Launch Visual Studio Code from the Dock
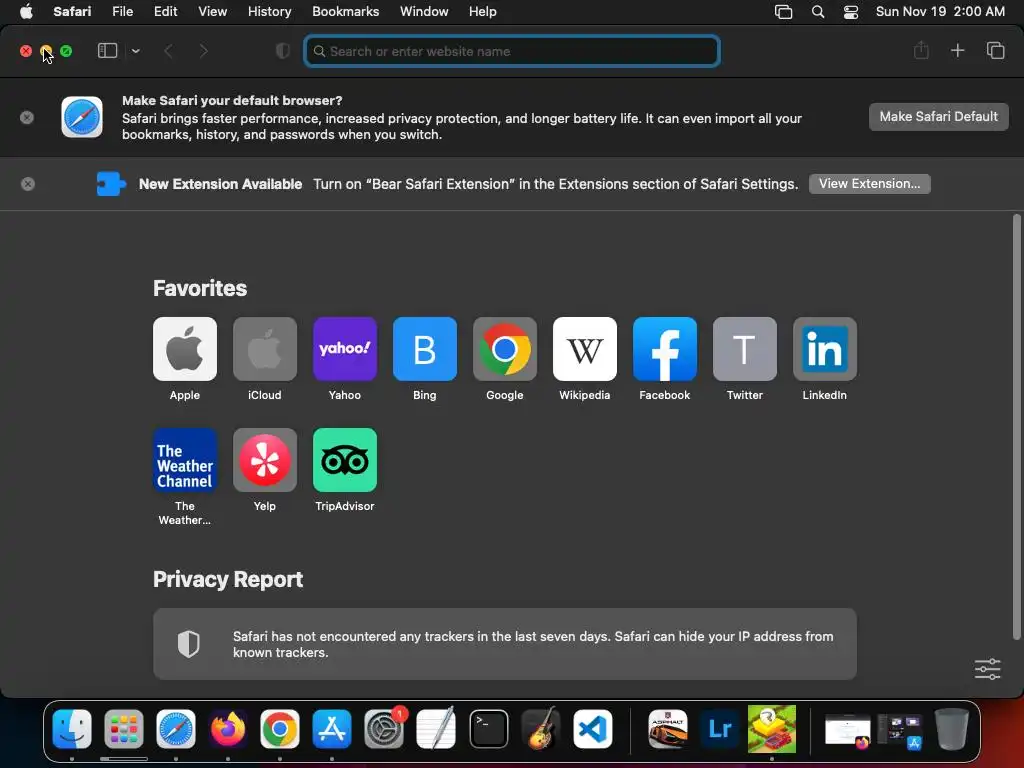The width and height of the screenshot is (1024, 768). 593,728
